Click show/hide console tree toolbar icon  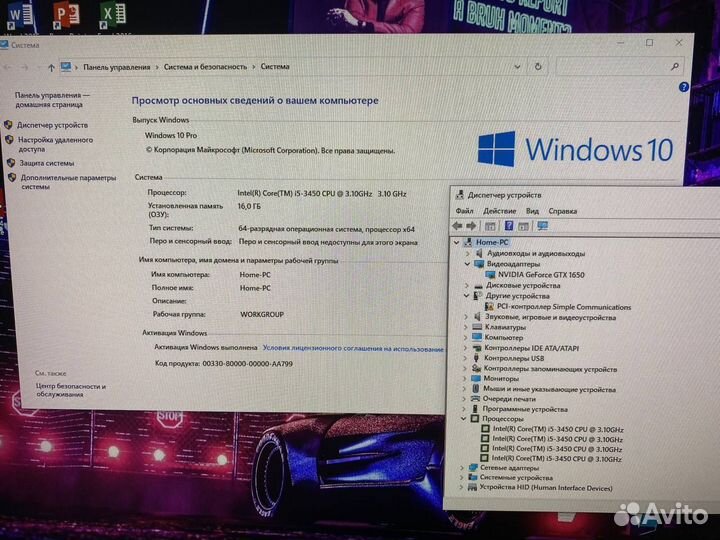pos(490,226)
